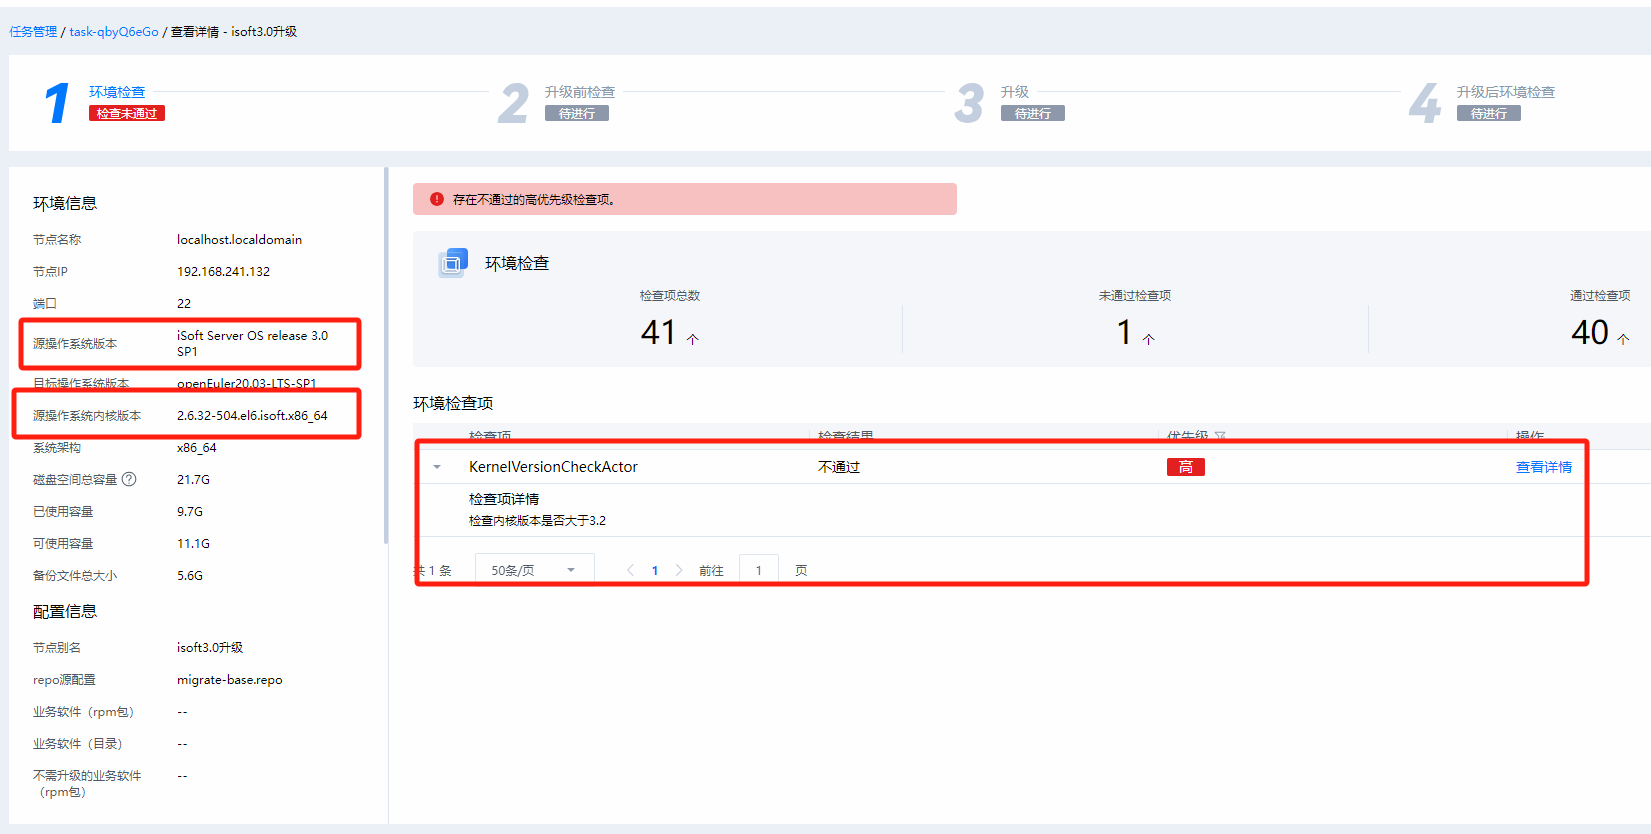Select step 4 升级后环境检查
Screen dimensions: 1651x834
point(1505,92)
